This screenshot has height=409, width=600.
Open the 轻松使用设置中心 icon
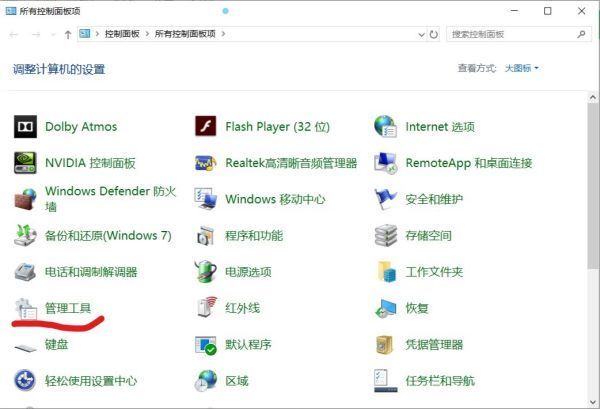(x=25, y=381)
